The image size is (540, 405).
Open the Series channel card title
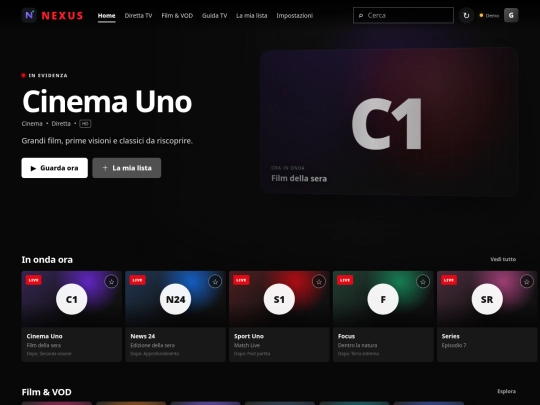click(x=450, y=336)
